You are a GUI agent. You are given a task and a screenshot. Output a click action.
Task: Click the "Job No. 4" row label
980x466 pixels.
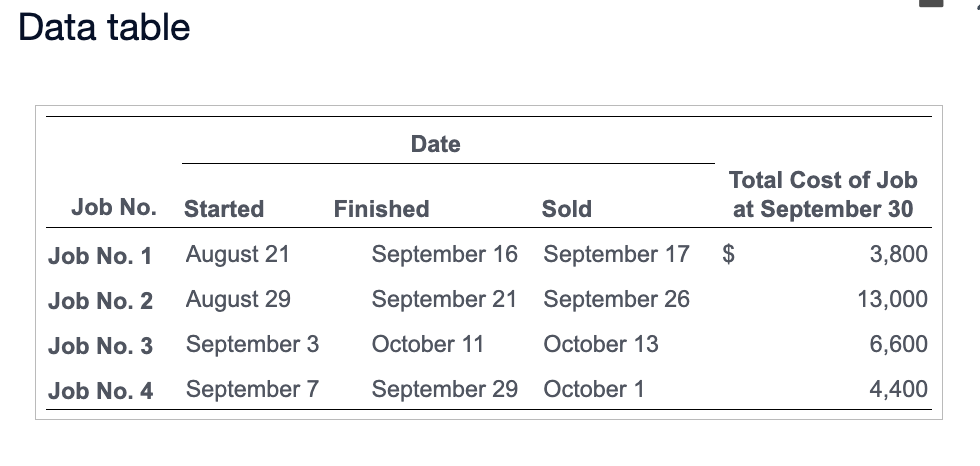pyautogui.click(x=100, y=390)
